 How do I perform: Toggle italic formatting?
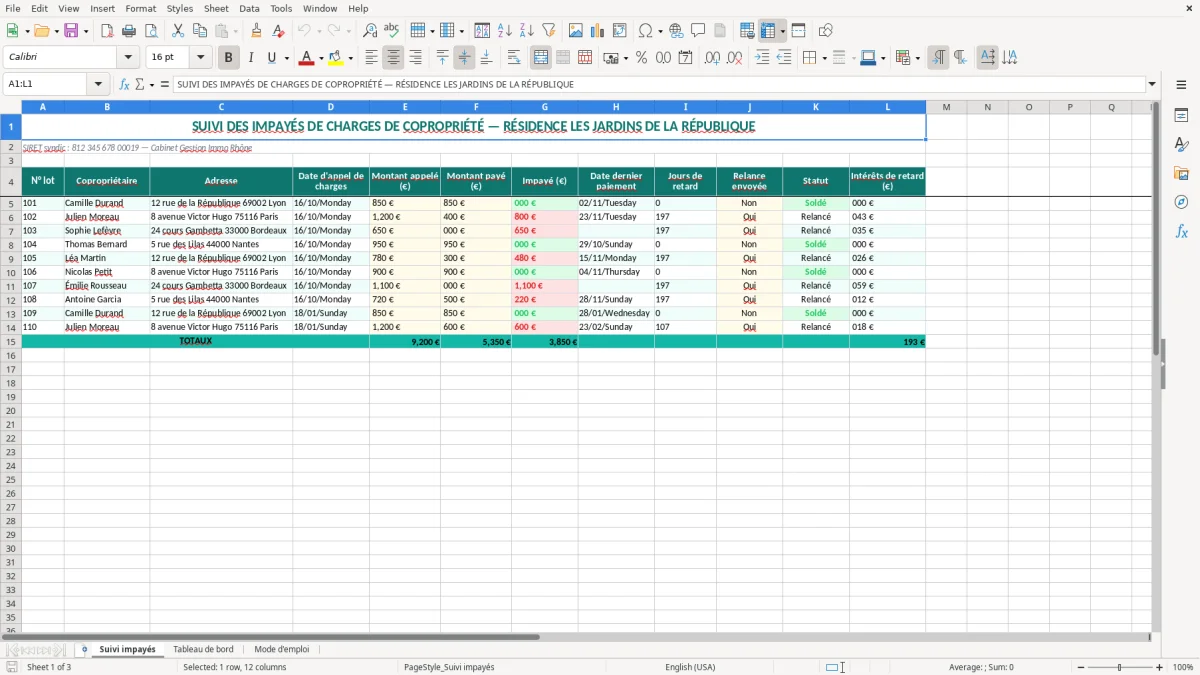250,58
